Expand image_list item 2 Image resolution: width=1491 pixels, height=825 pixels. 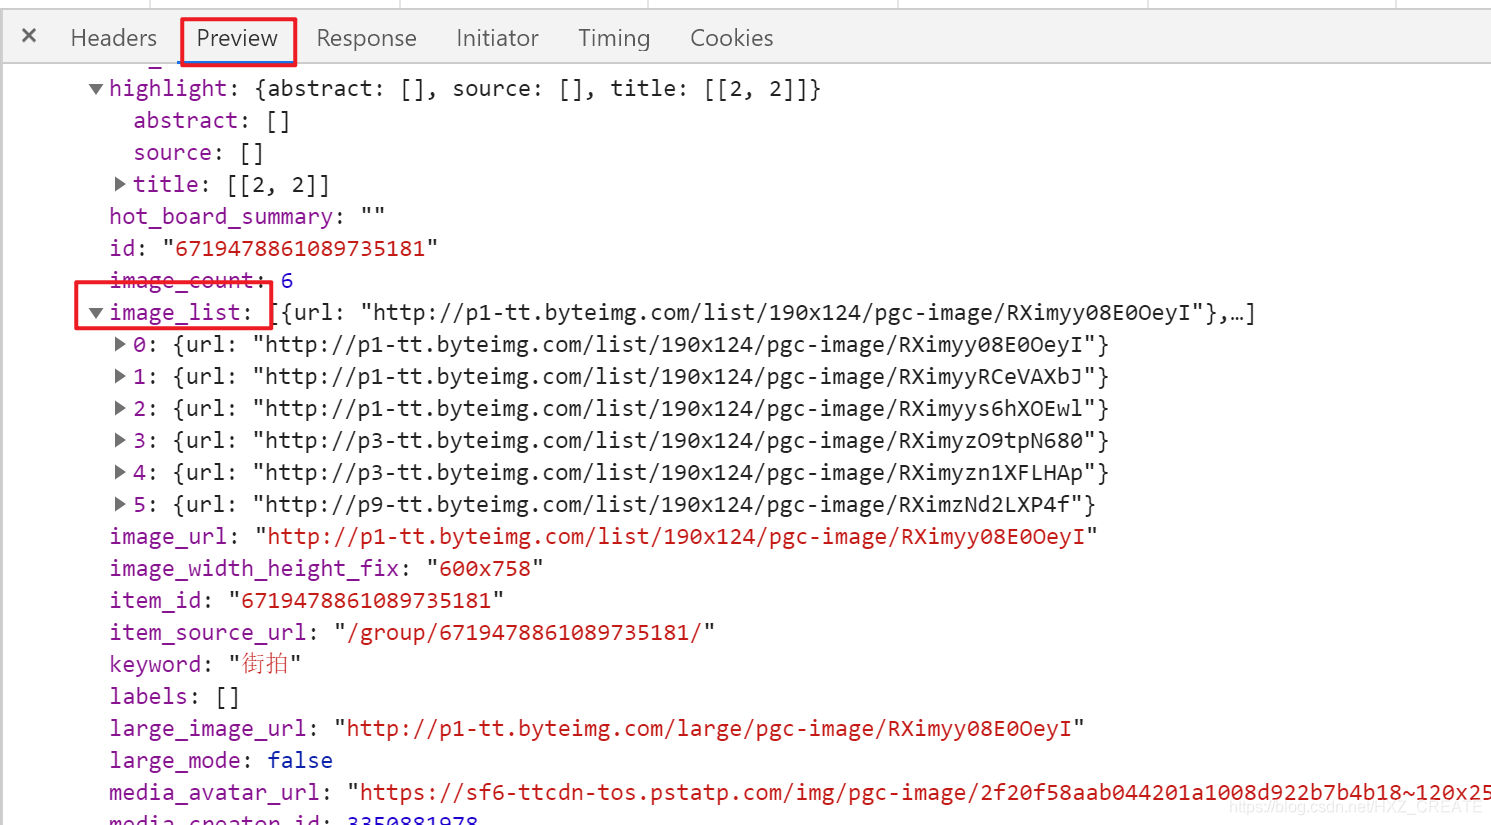pos(120,408)
